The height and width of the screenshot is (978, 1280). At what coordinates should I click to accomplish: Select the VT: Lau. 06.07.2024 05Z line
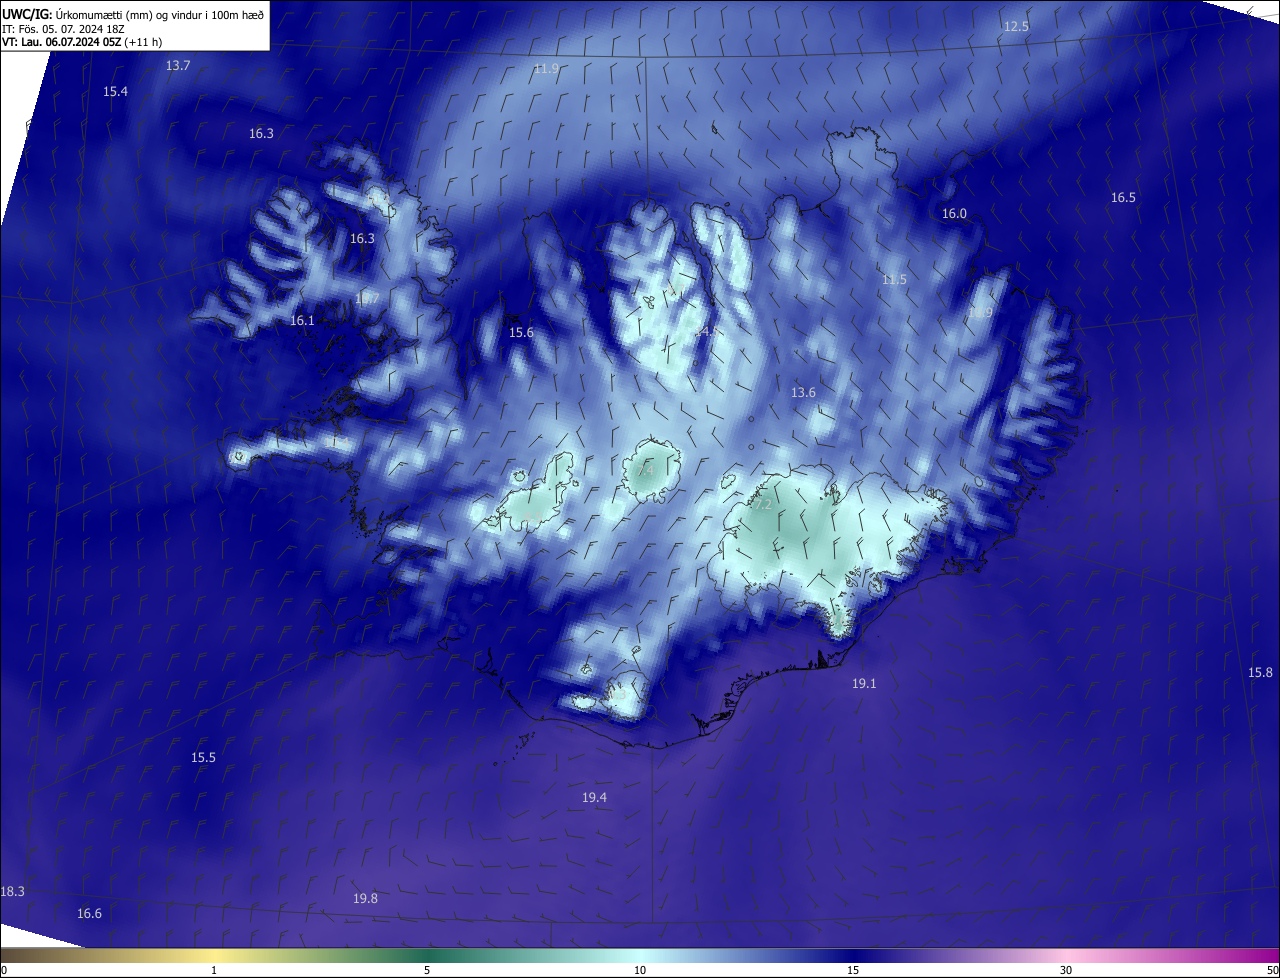[82, 42]
